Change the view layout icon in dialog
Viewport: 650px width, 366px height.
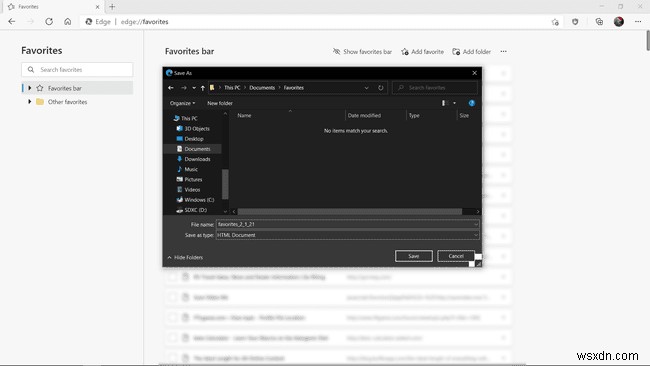tap(444, 103)
